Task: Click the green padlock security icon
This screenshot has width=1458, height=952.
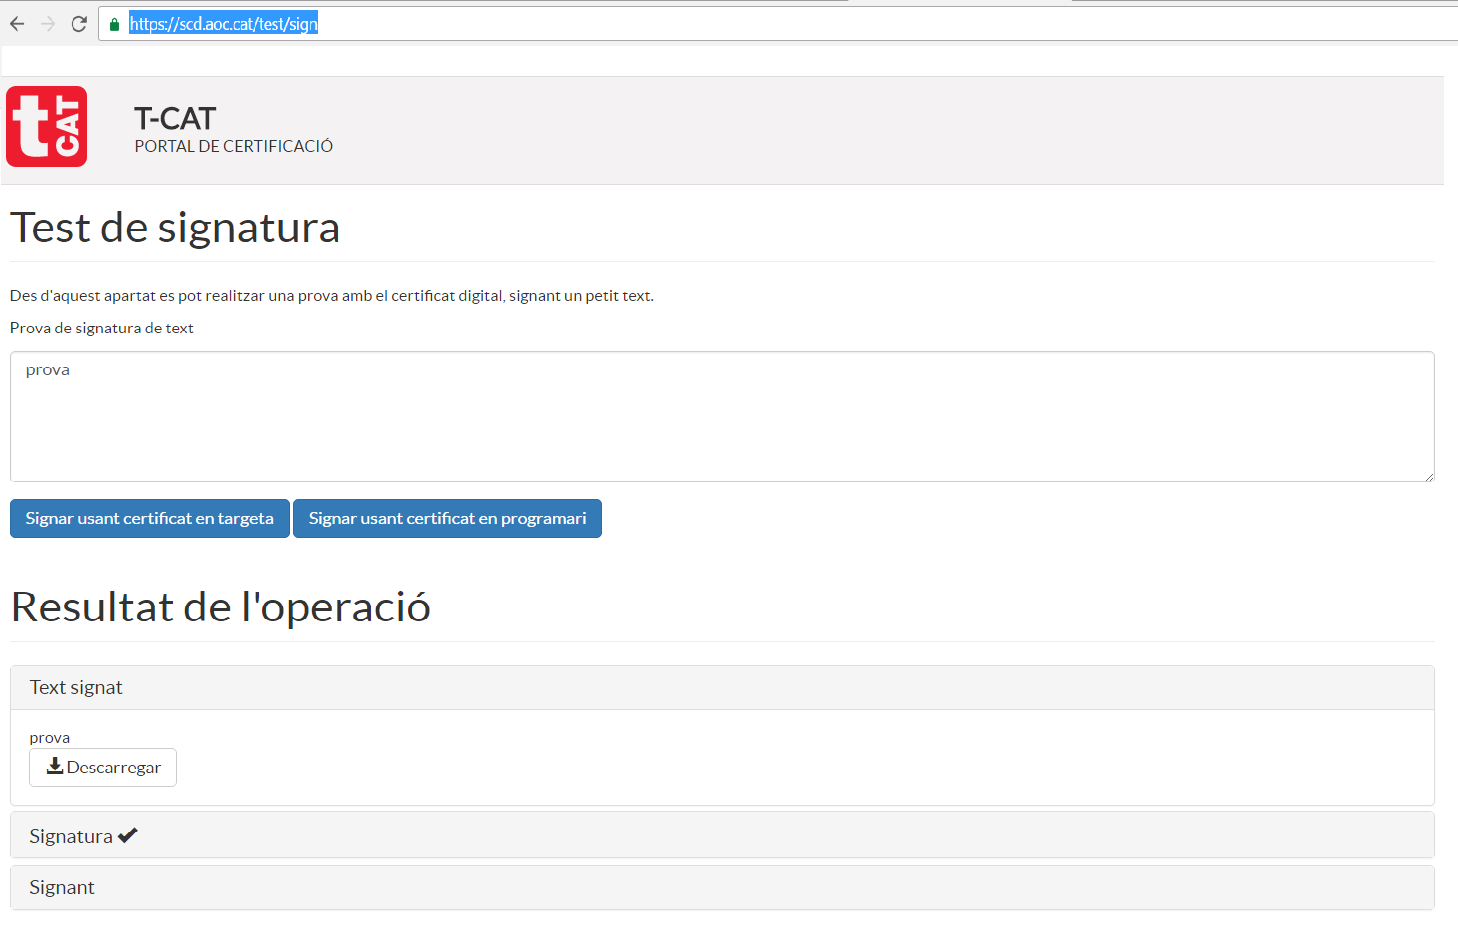Action: pyautogui.click(x=115, y=24)
